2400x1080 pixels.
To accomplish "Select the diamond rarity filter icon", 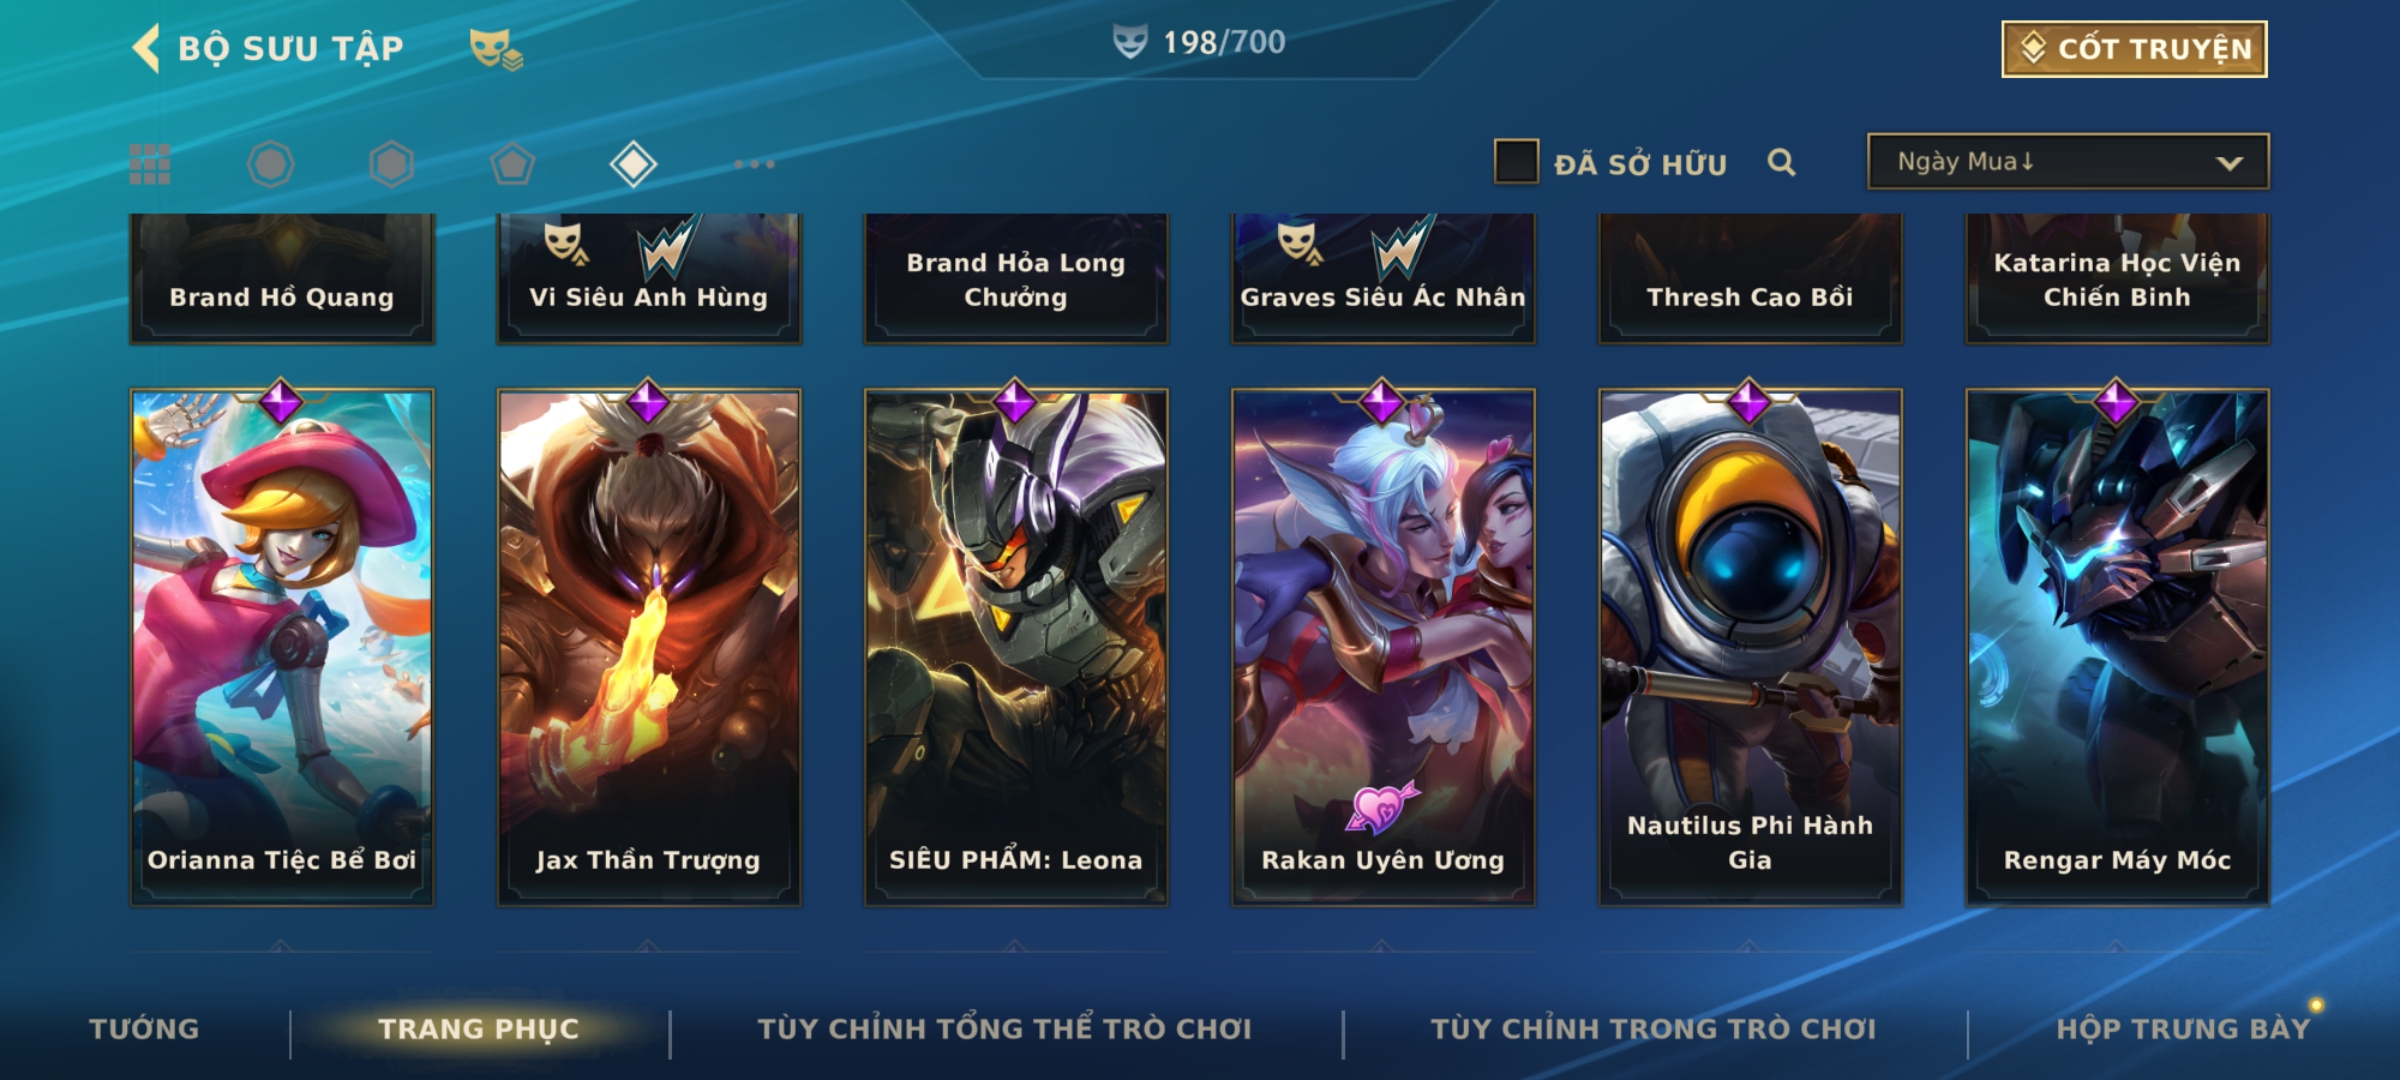I will click(x=633, y=164).
